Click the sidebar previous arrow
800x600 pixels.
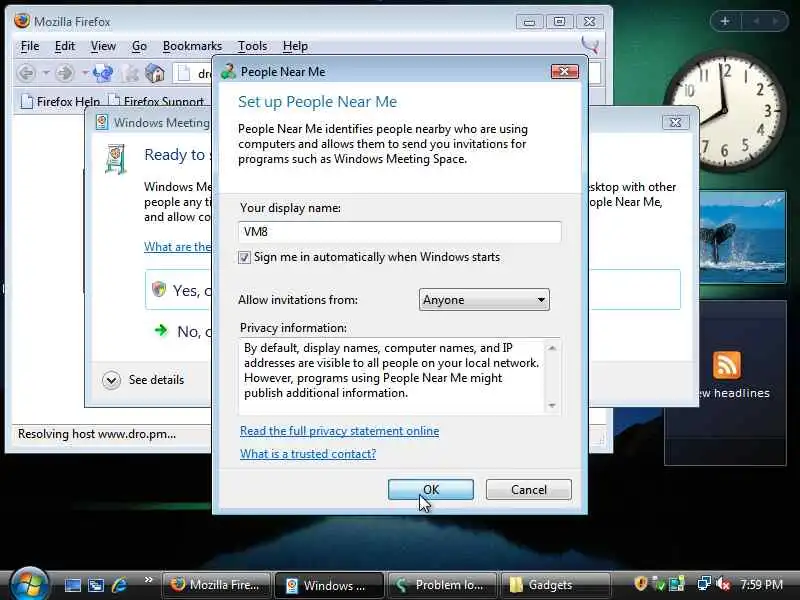click(757, 21)
